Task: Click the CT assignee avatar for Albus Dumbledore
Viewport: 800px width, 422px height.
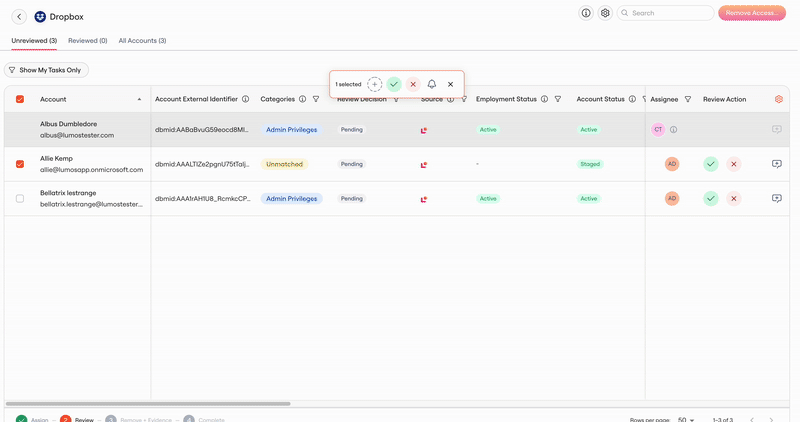Action: pos(658,130)
